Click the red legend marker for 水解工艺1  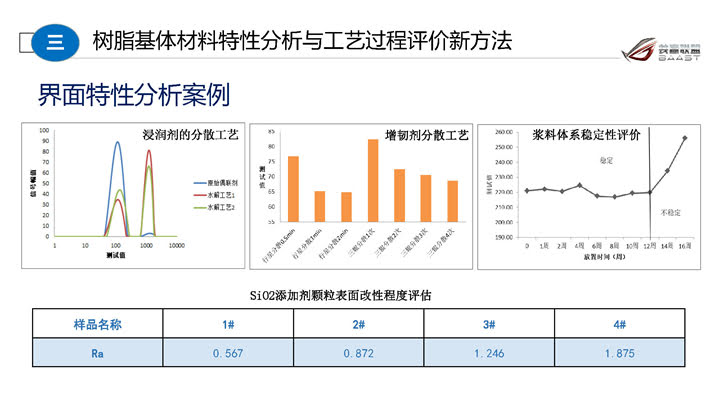coord(200,195)
